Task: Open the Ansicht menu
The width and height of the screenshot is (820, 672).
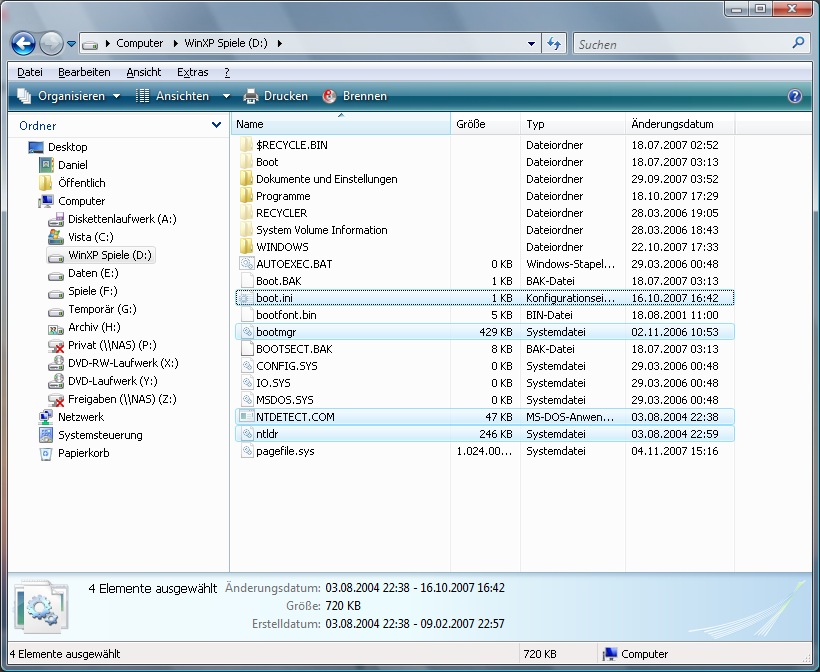Action: (144, 72)
